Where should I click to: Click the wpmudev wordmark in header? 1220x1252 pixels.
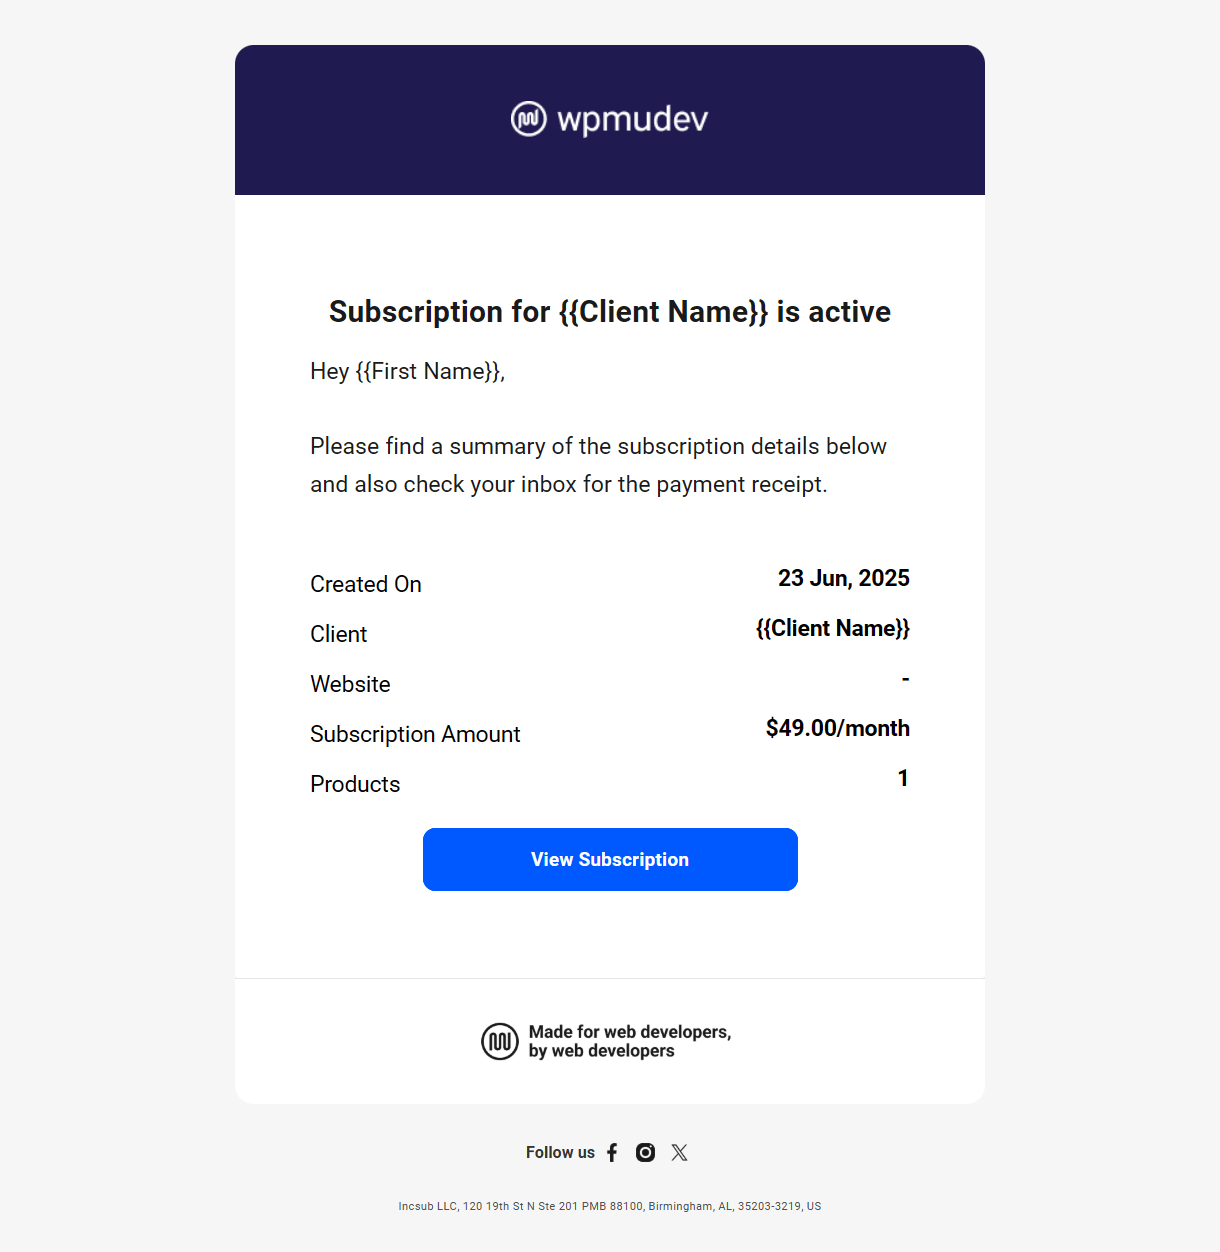[x=632, y=119]
